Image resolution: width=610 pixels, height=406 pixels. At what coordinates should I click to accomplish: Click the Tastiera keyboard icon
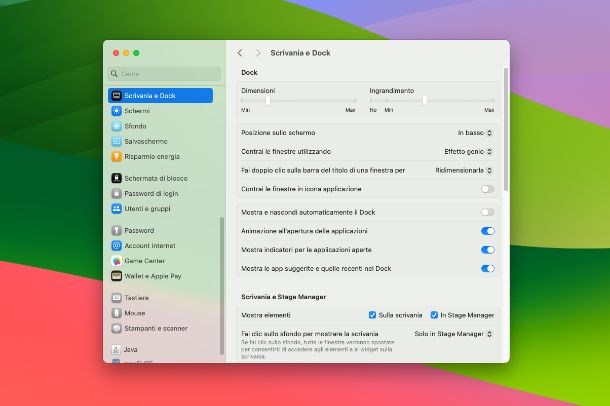[116, 298]
